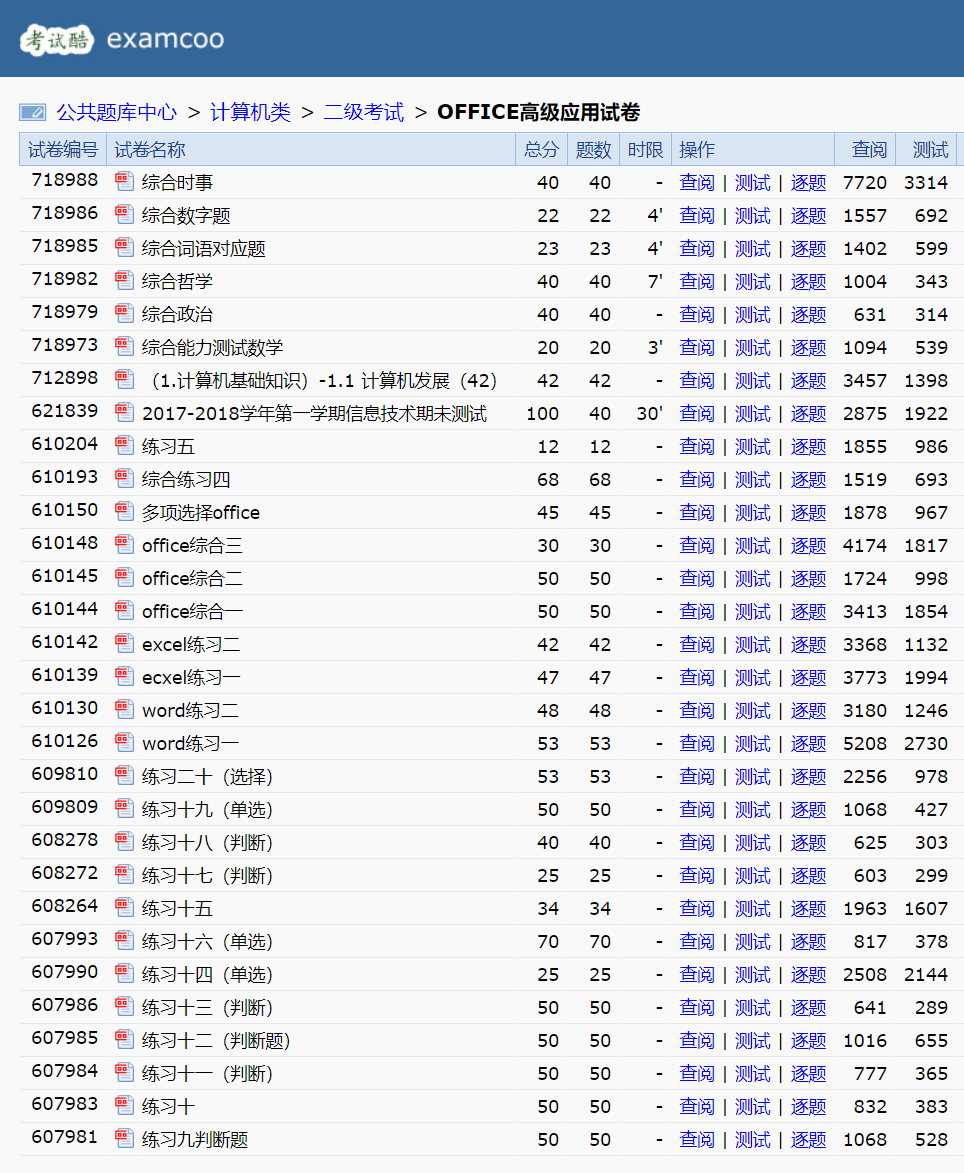The image size is (964, 1173).
Task: Click the 30' time limit cell
Action: point(649,414)
